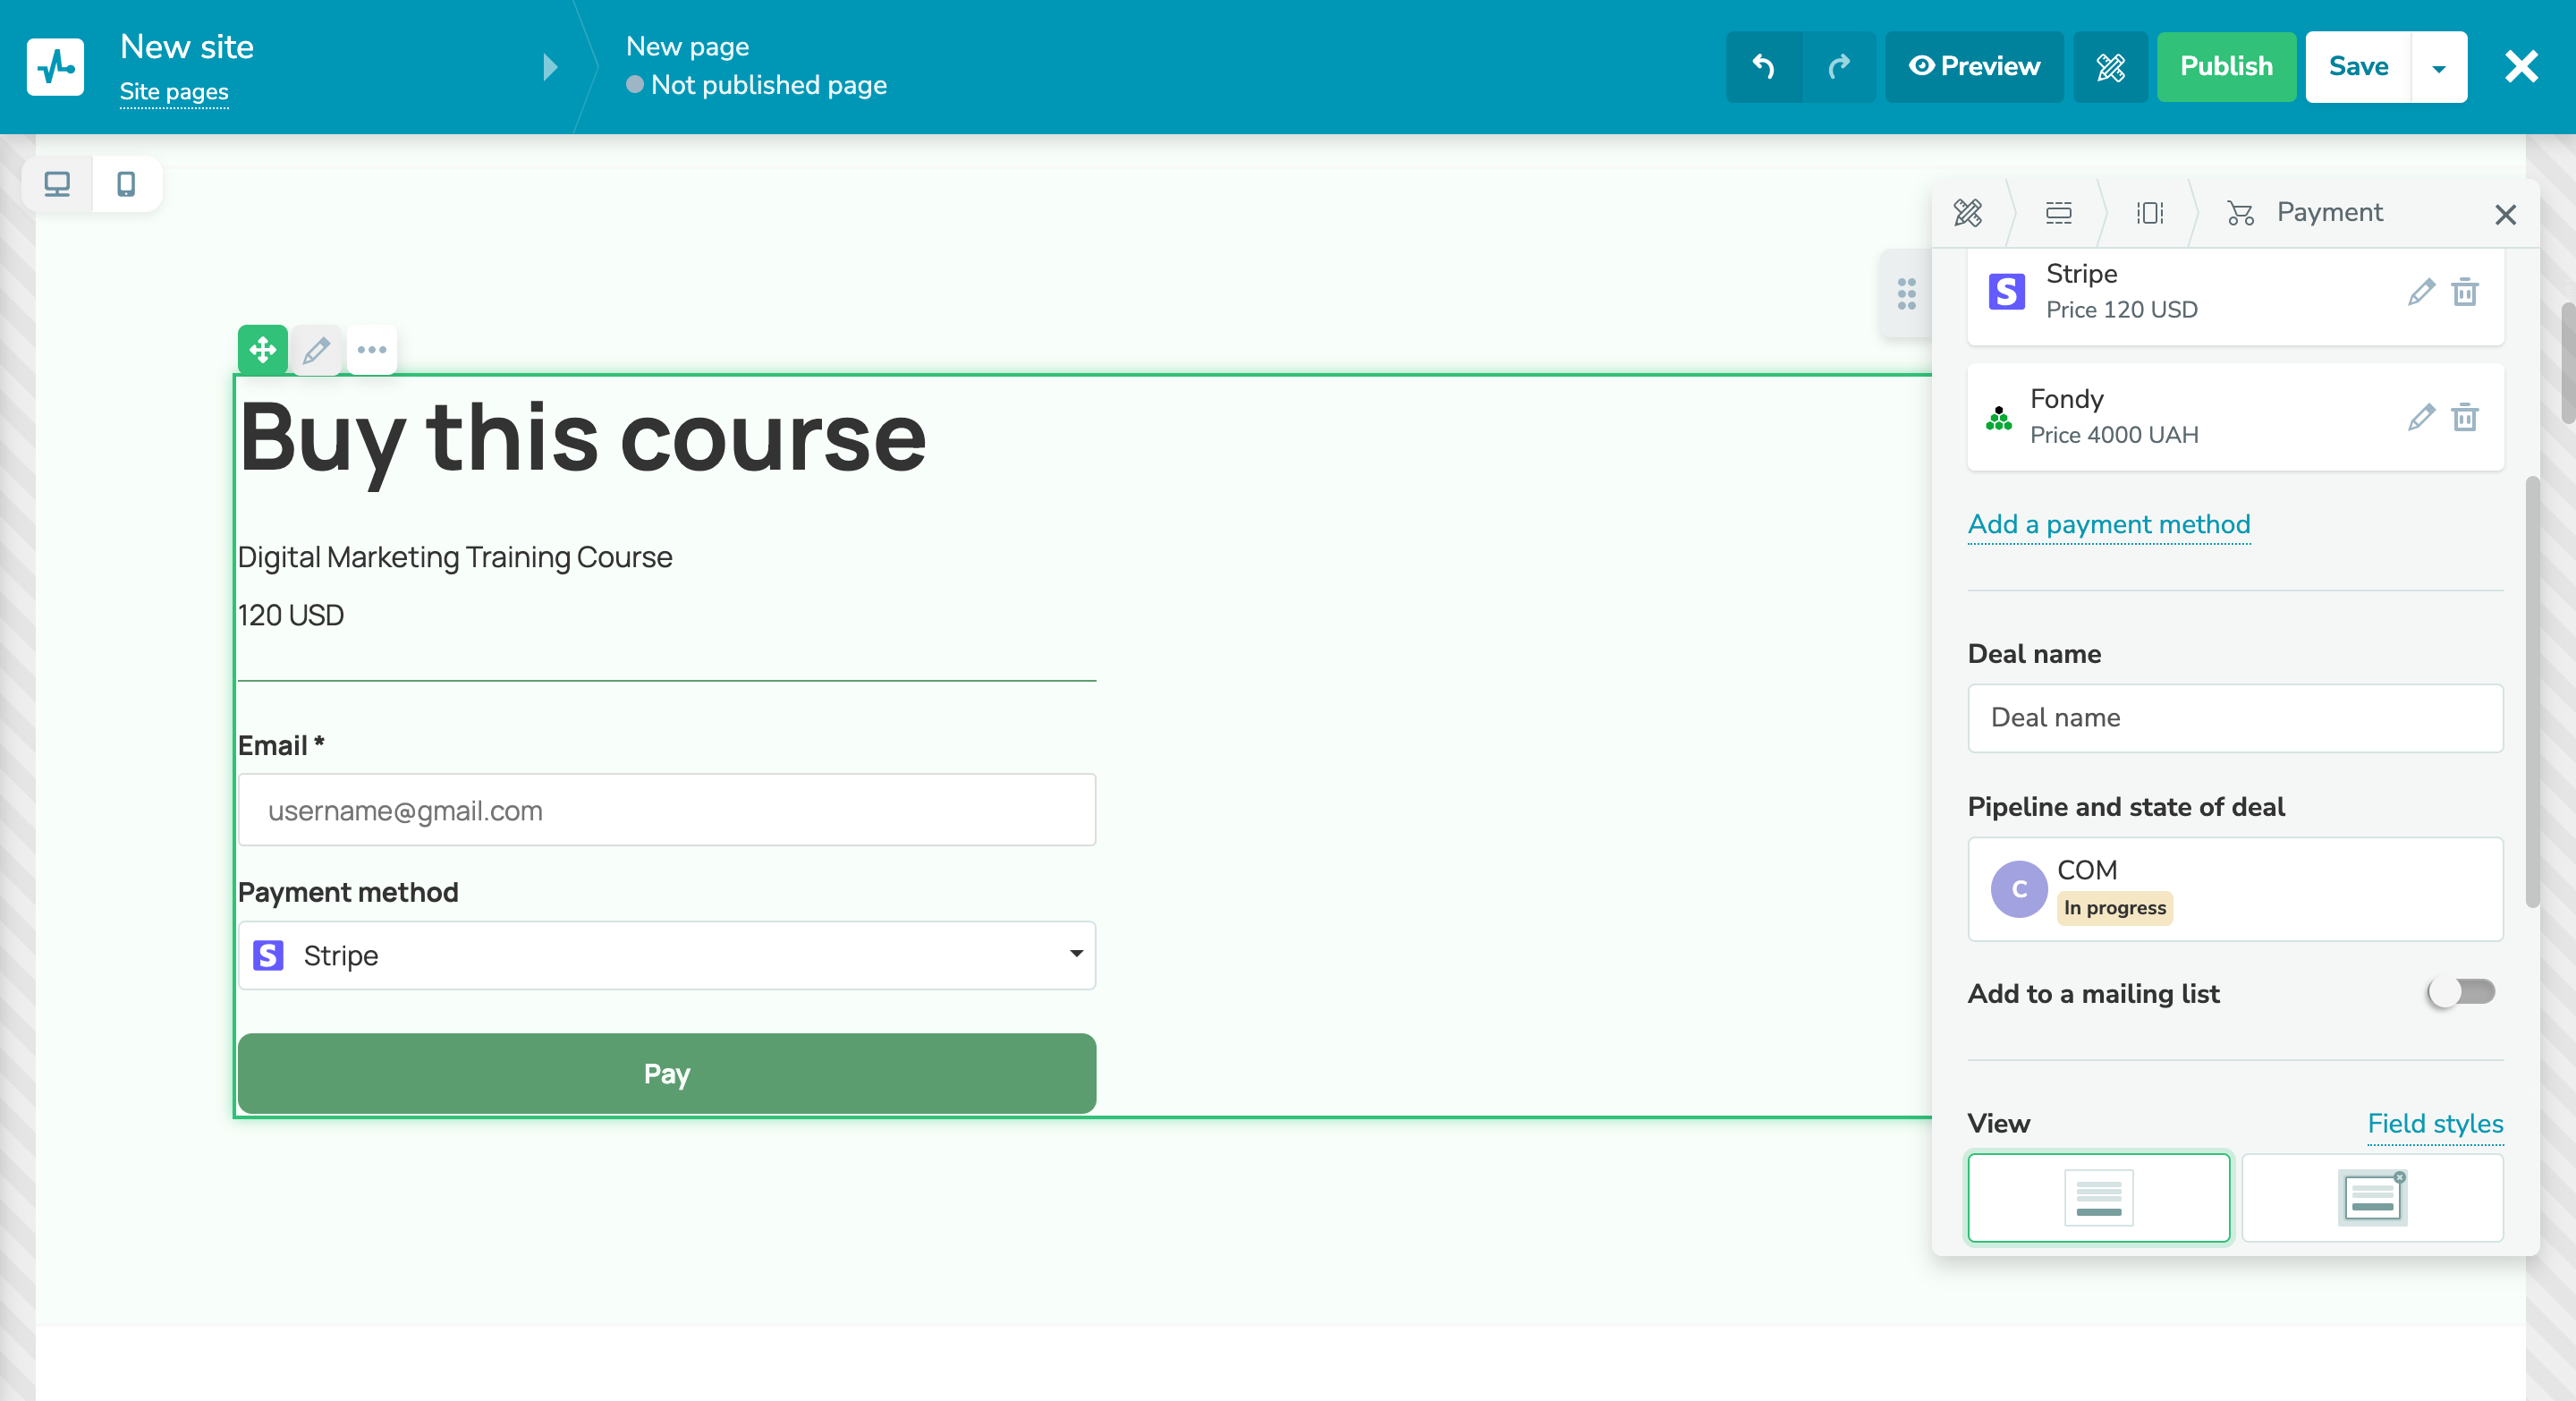
Task: Select the block settings breadcrumb icon
Action: click(x=2150, y=213)
